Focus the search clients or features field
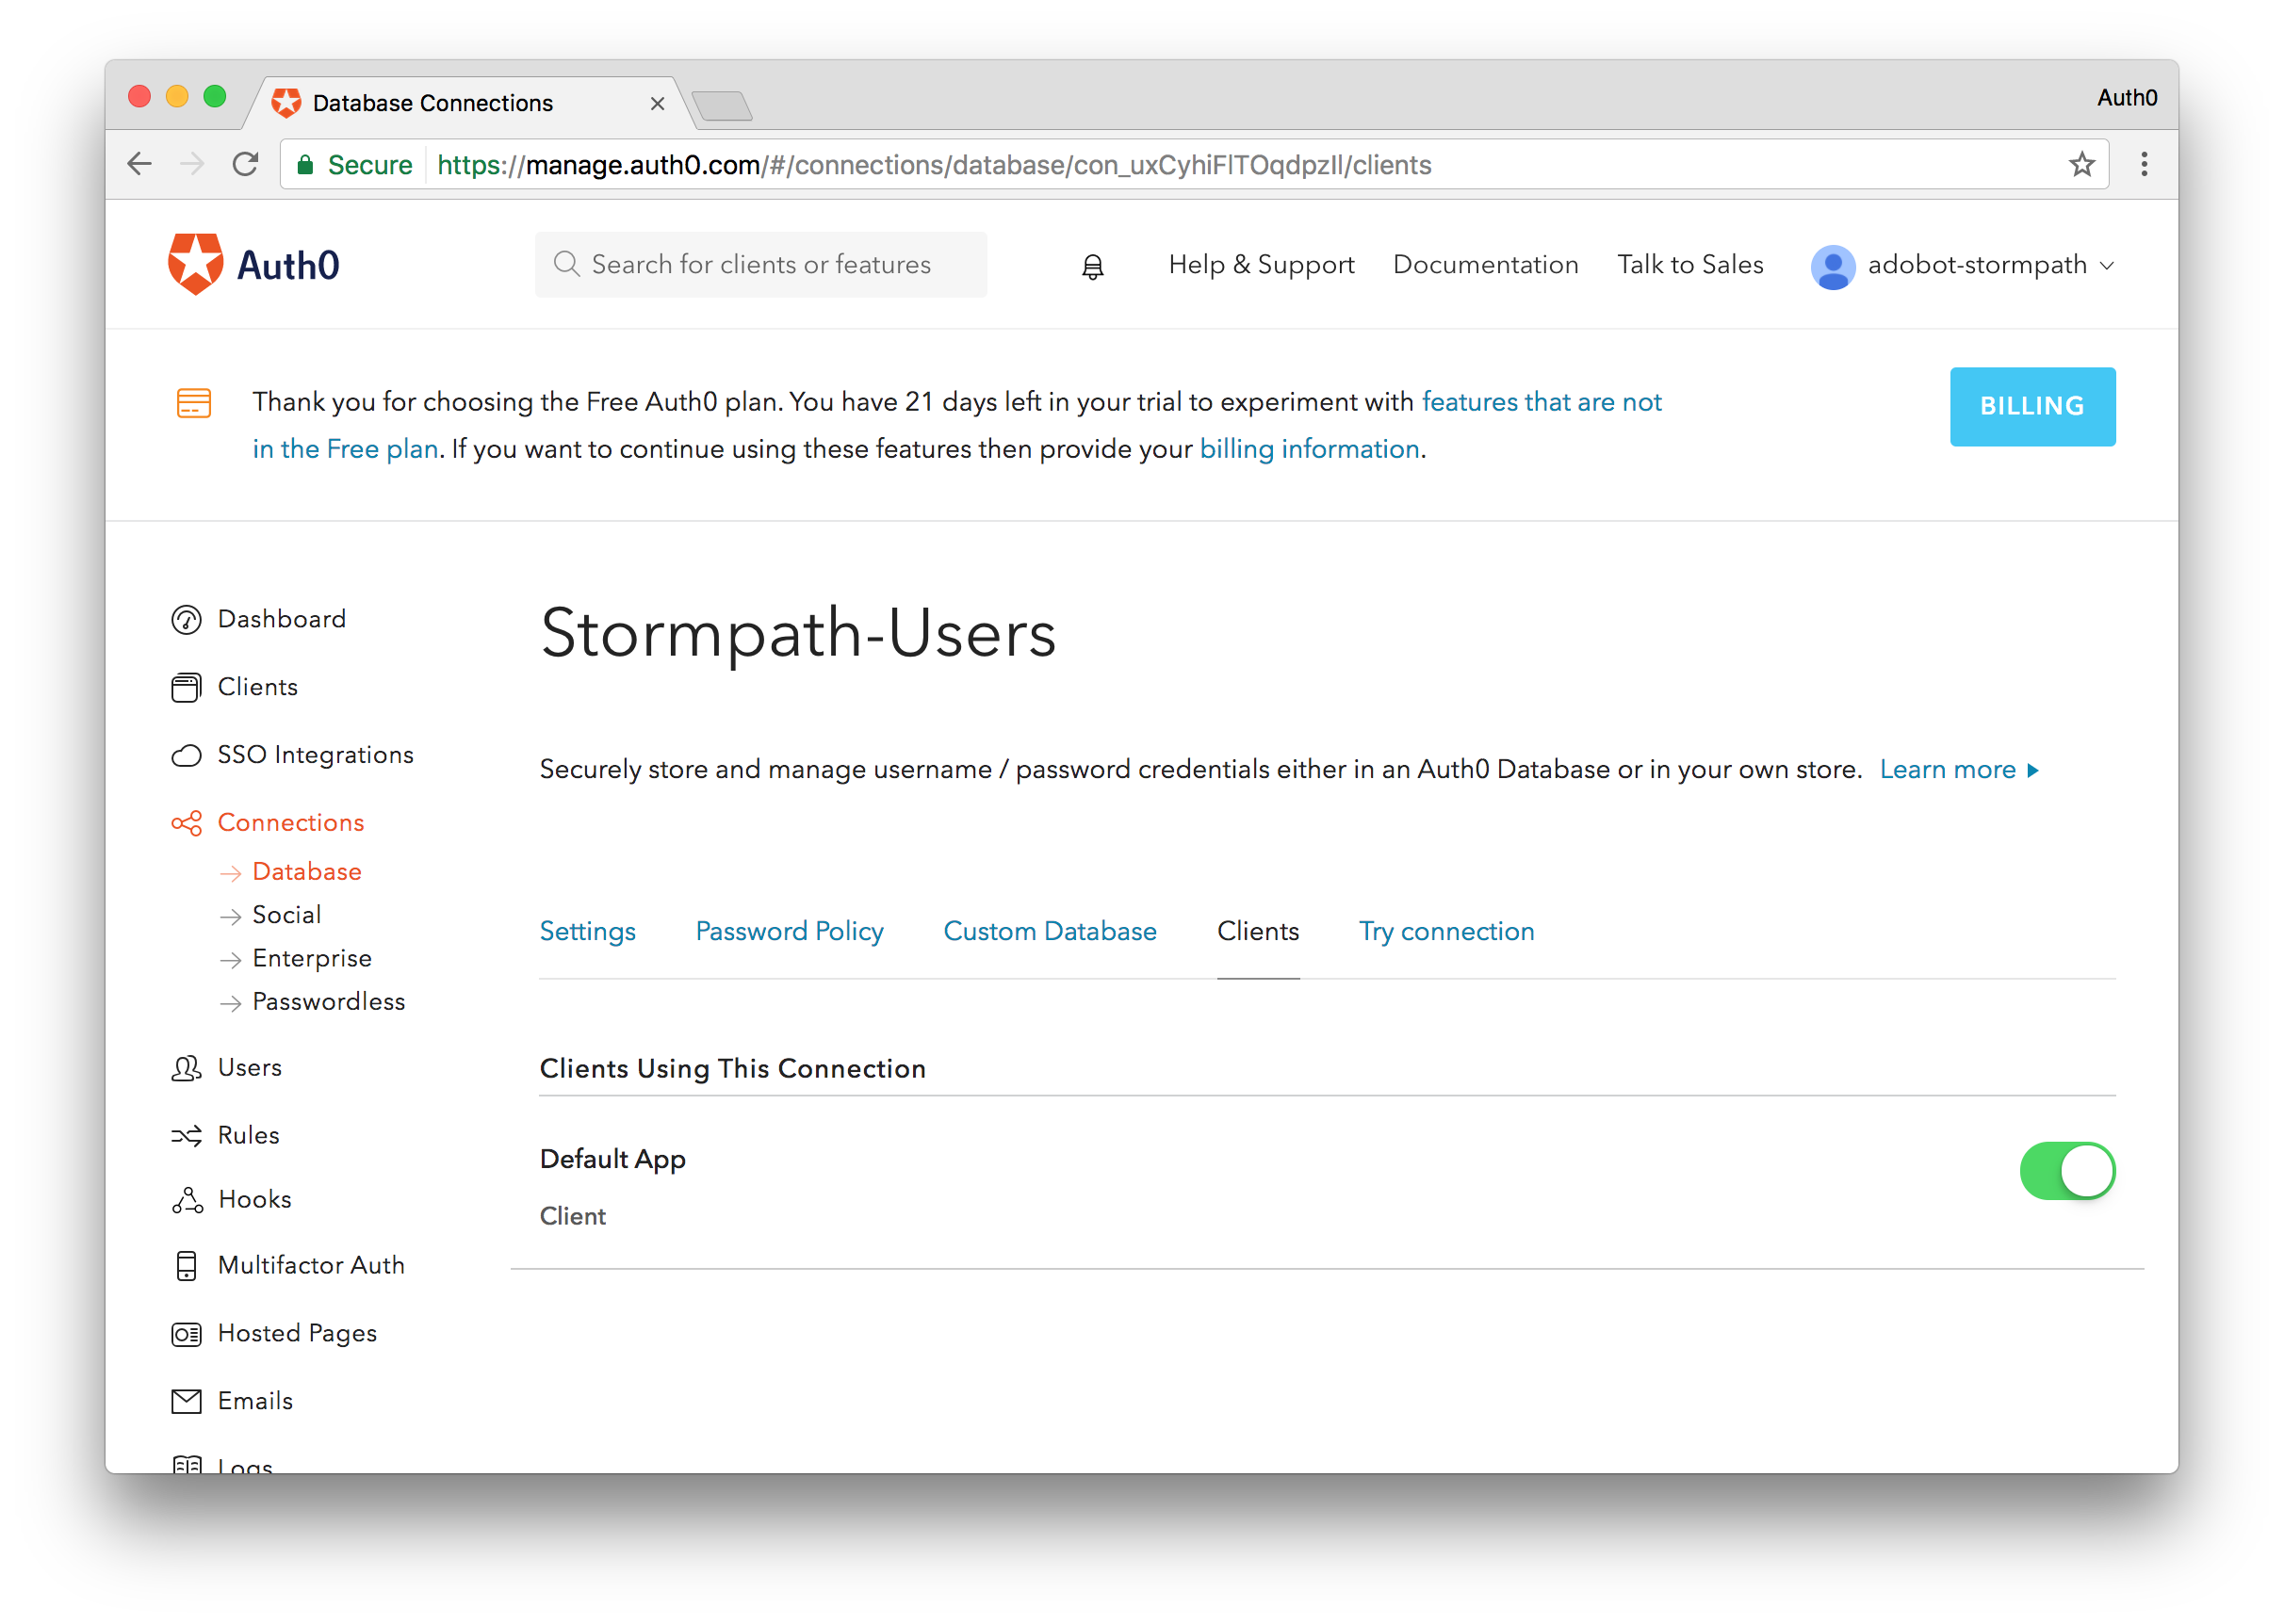The image size is (2284, 1624). [761, 265]
